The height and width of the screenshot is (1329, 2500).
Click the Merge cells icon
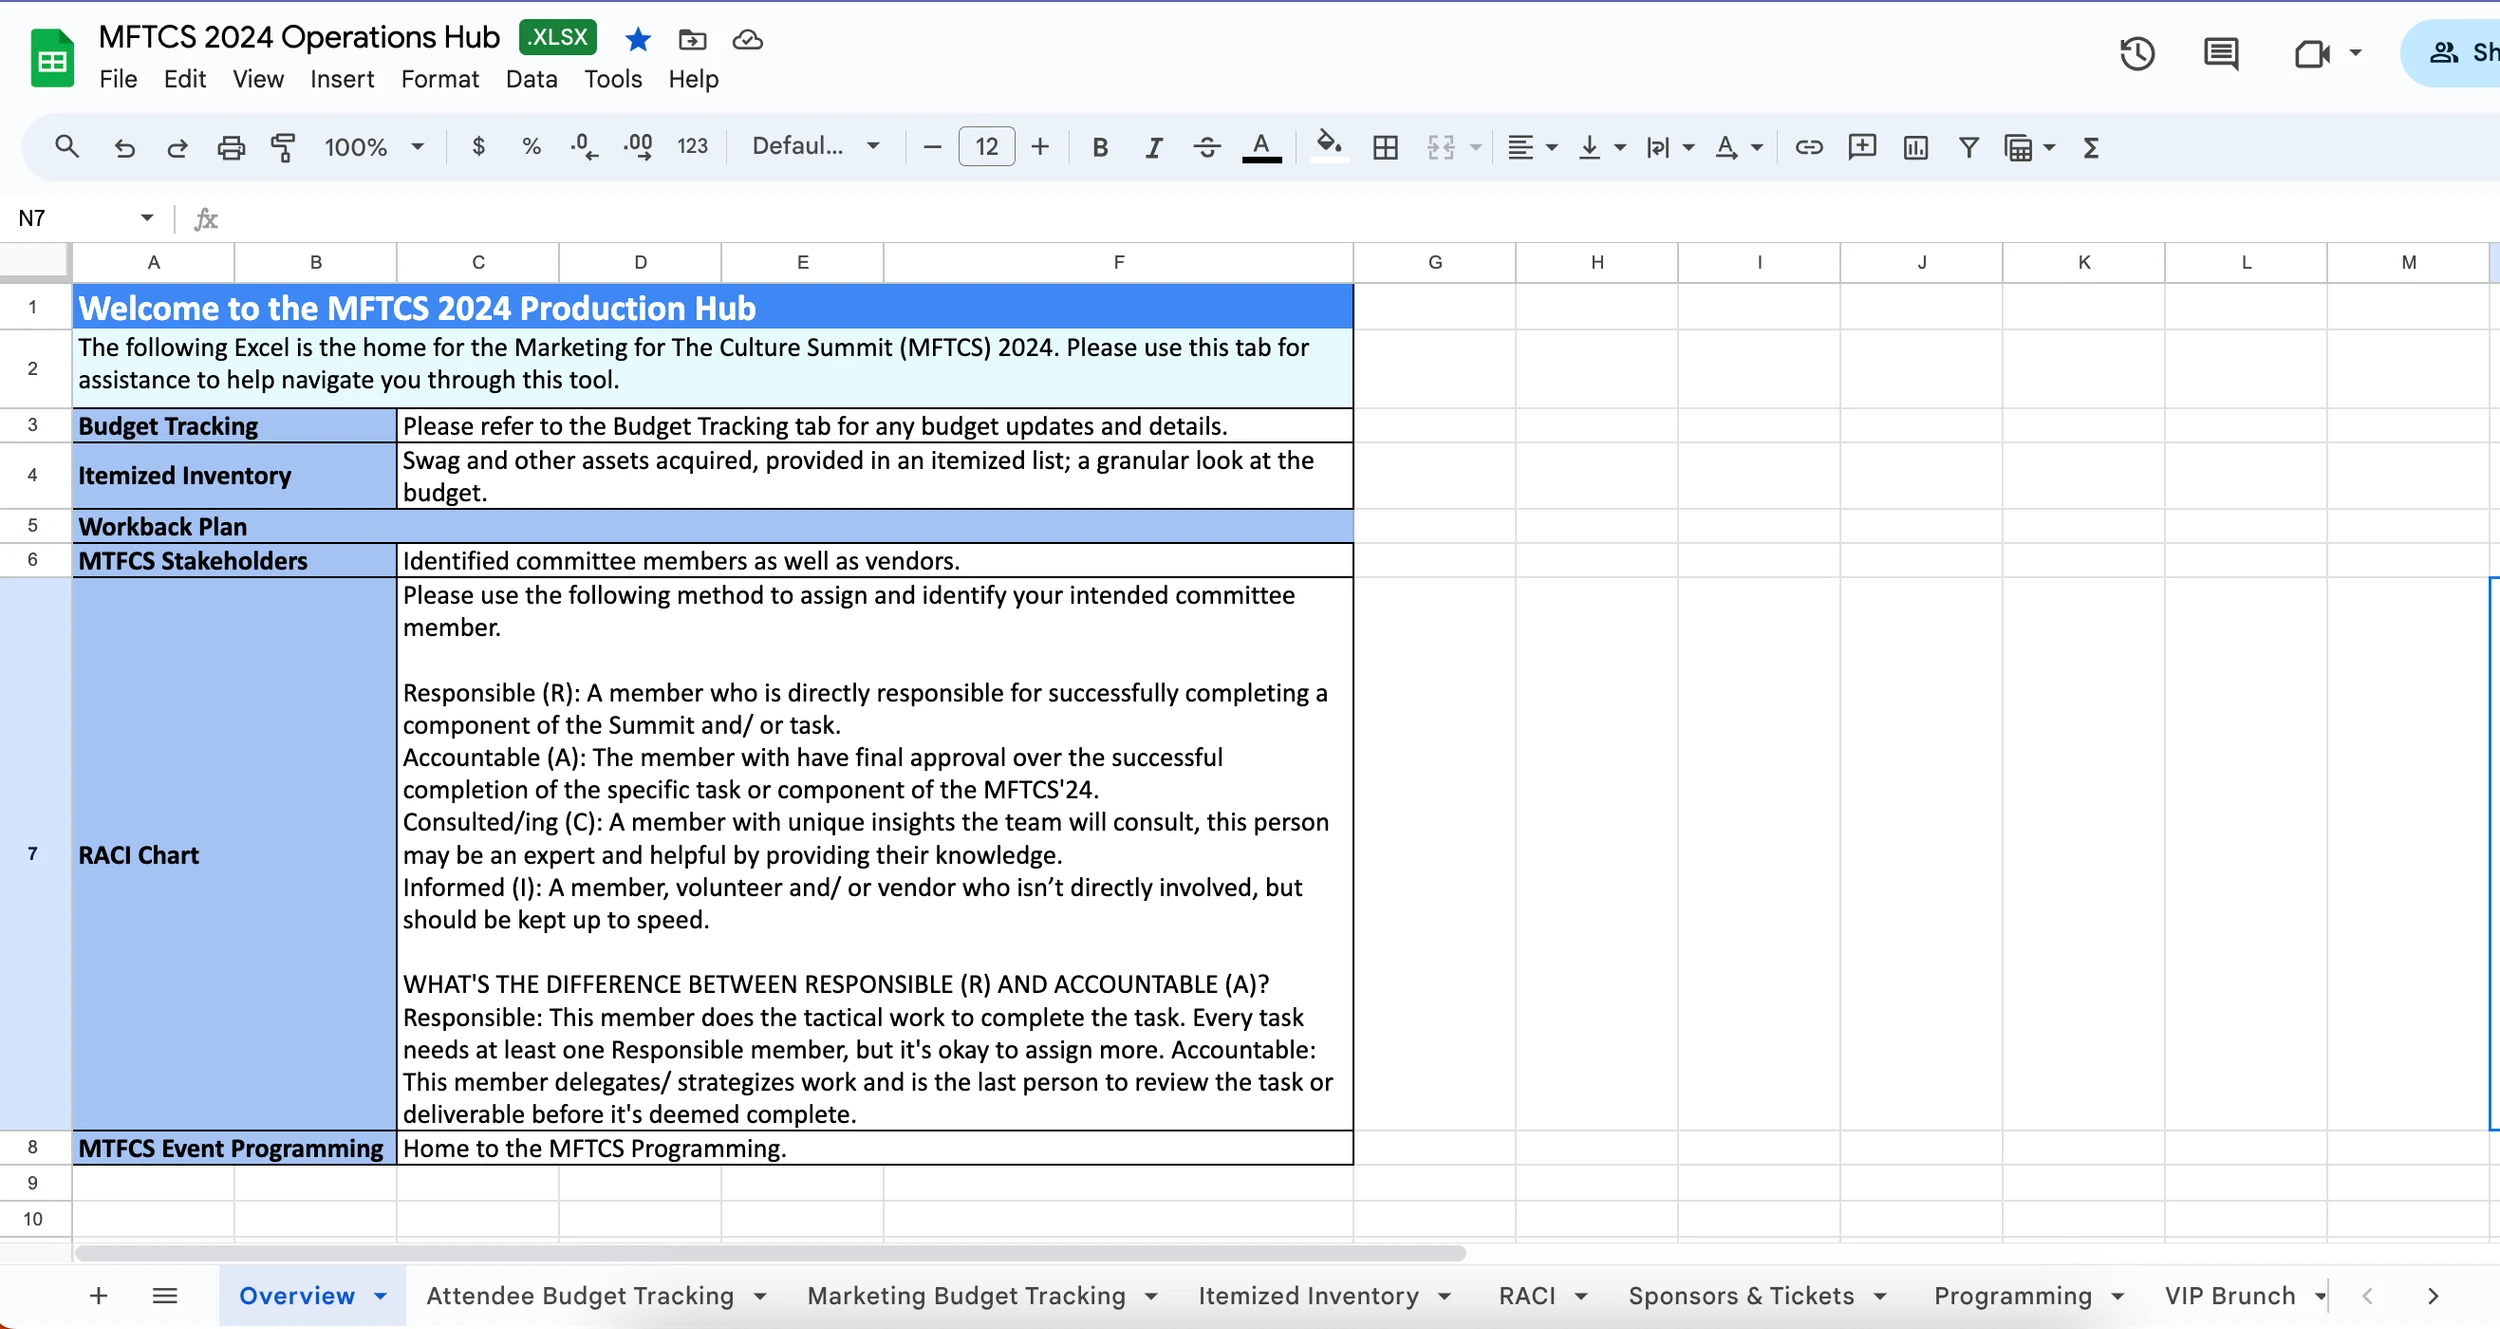coord(1441,148)
